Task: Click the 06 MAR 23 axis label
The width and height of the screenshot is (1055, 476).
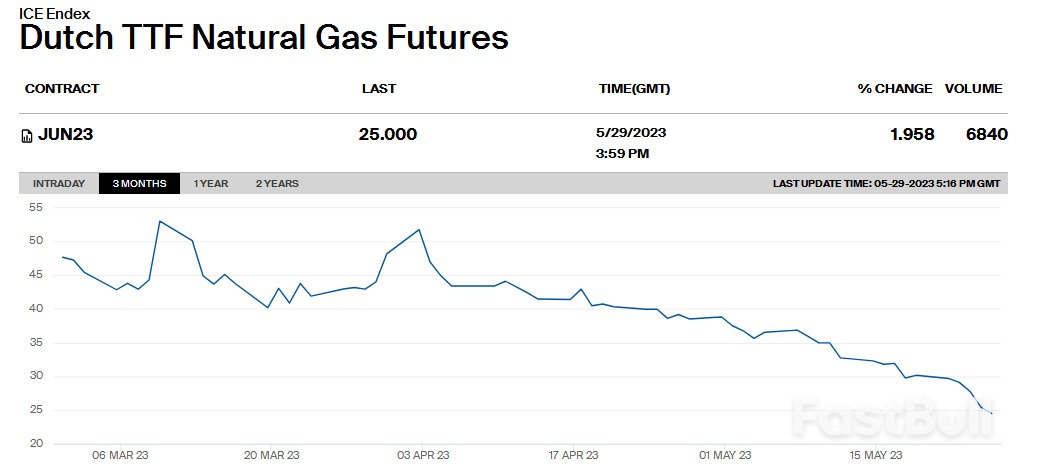Action: pyautogui.click(x=120, y=455)
